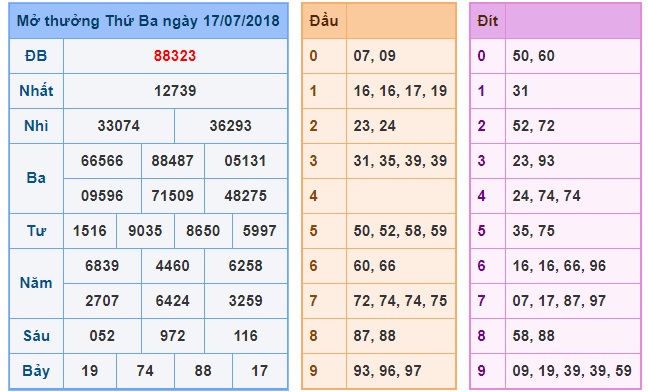Select second prize number 33074

119,126
